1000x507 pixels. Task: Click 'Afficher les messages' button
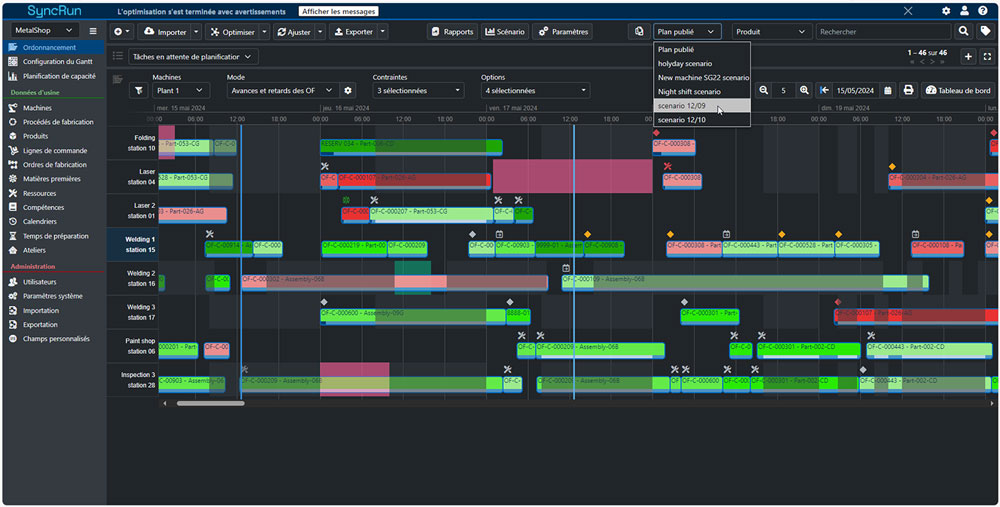[x=339, y=11]
